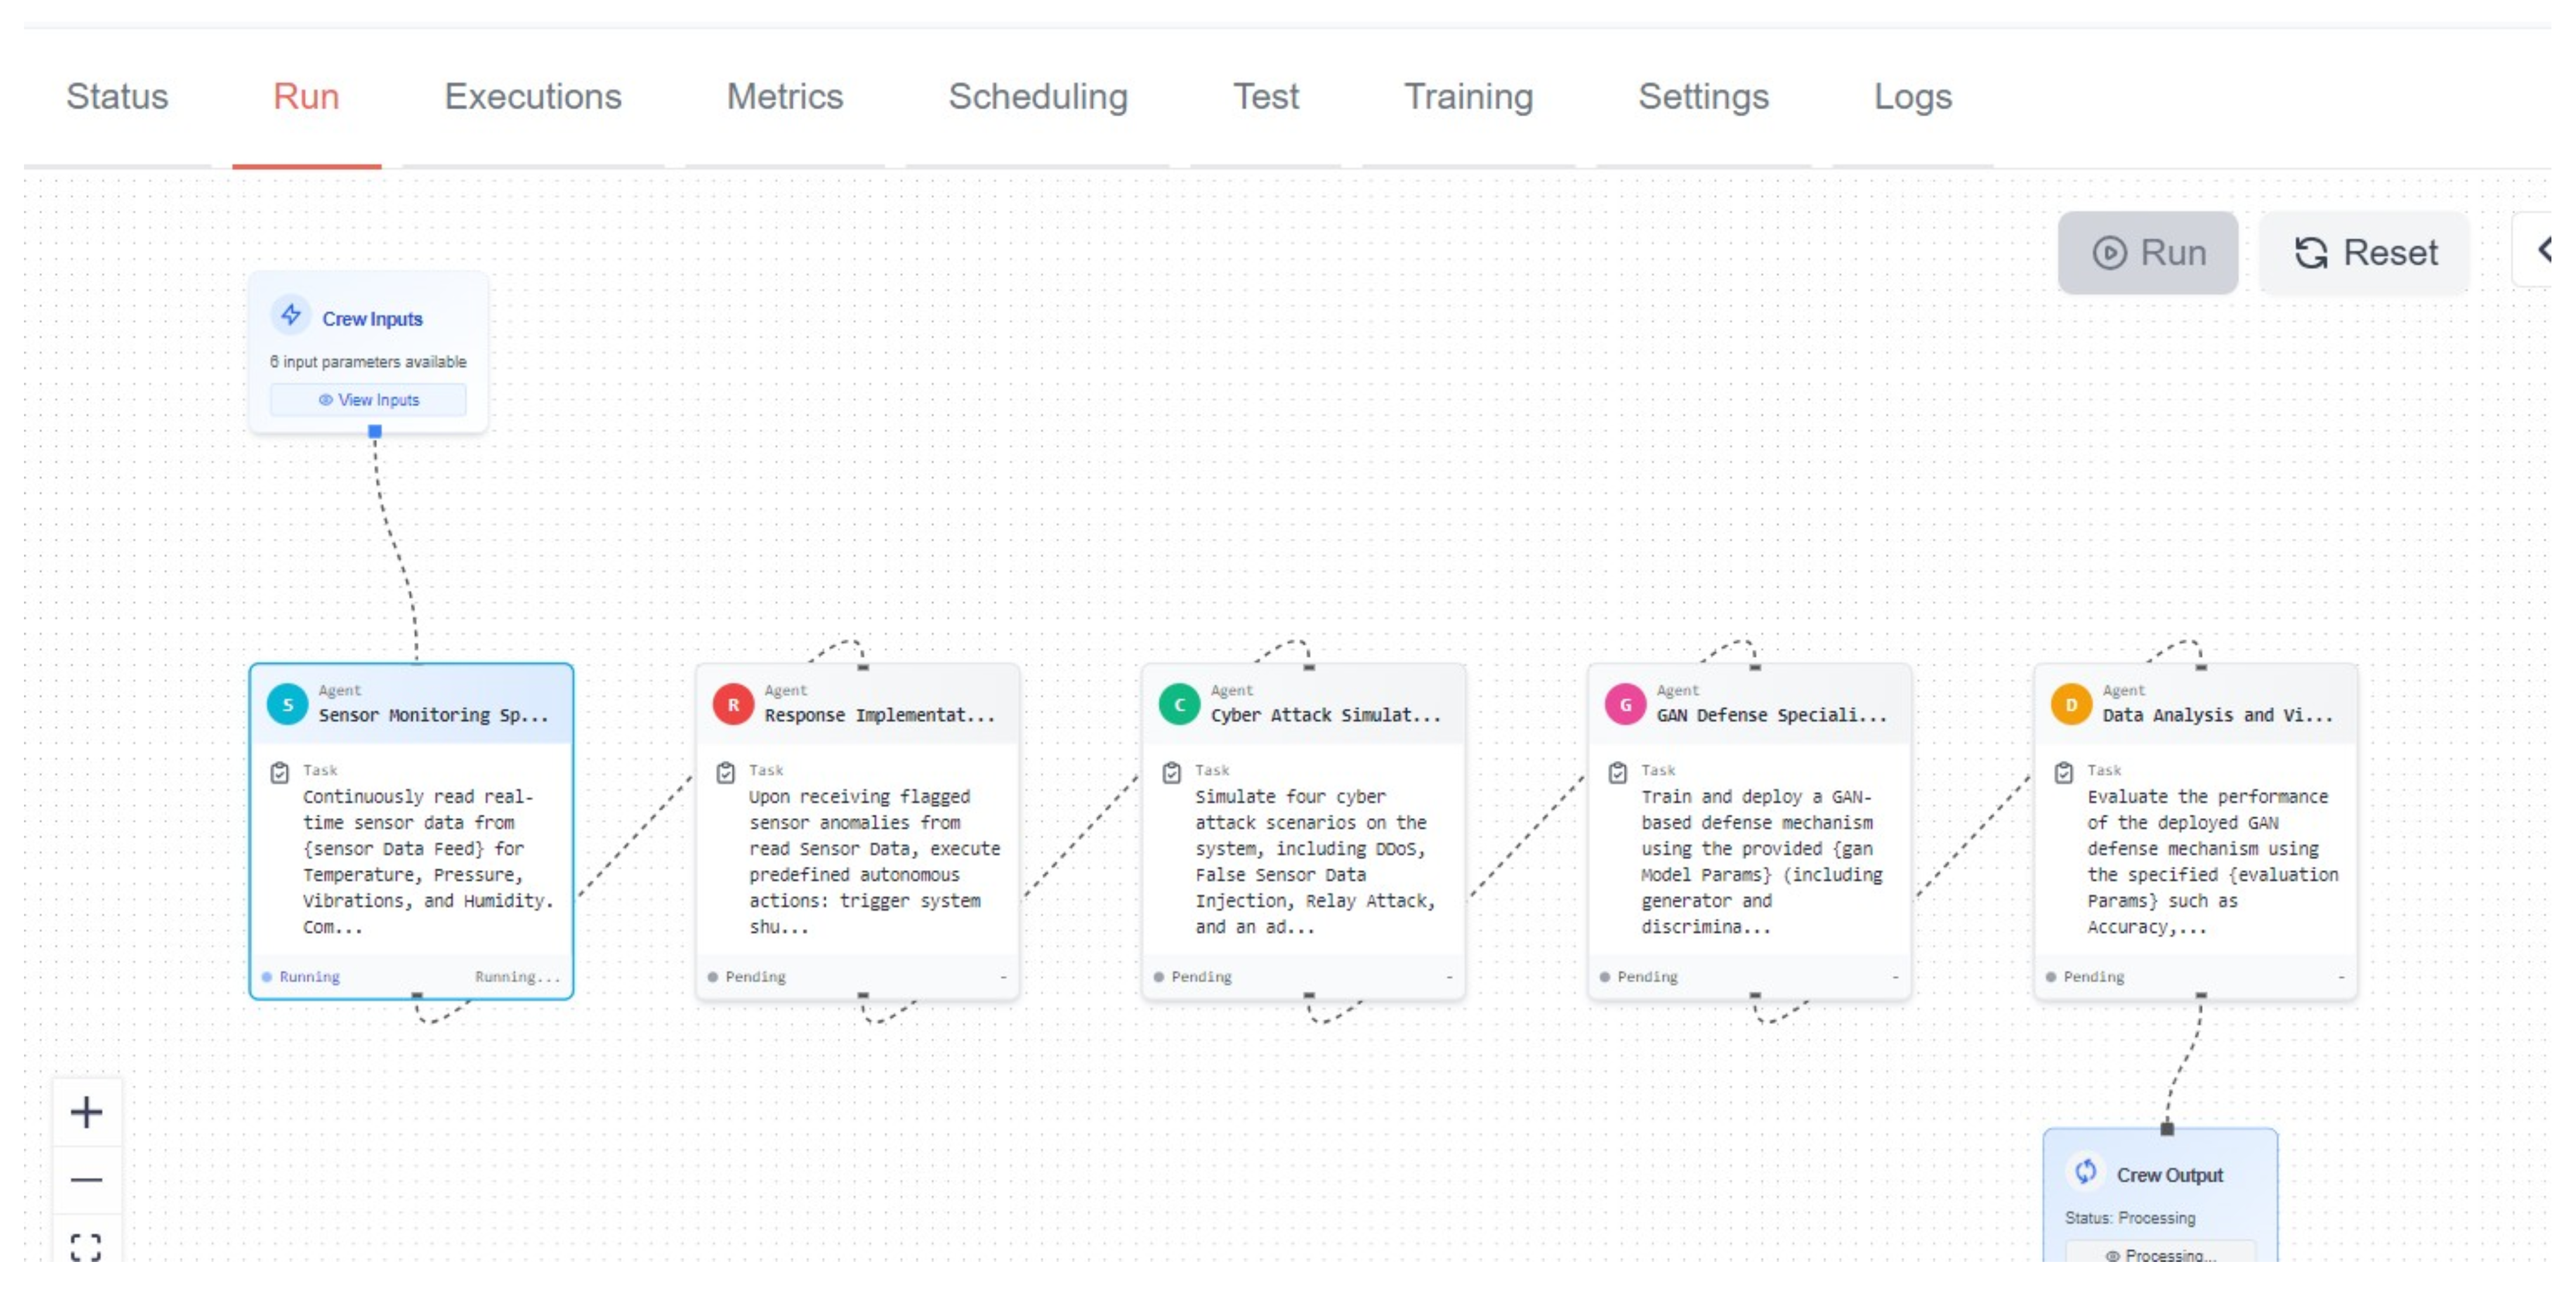Click the pink G agent avatar
The height and width of the screenshot is (1290, 2576).
pyautogui.click(x=1625, y=704)
